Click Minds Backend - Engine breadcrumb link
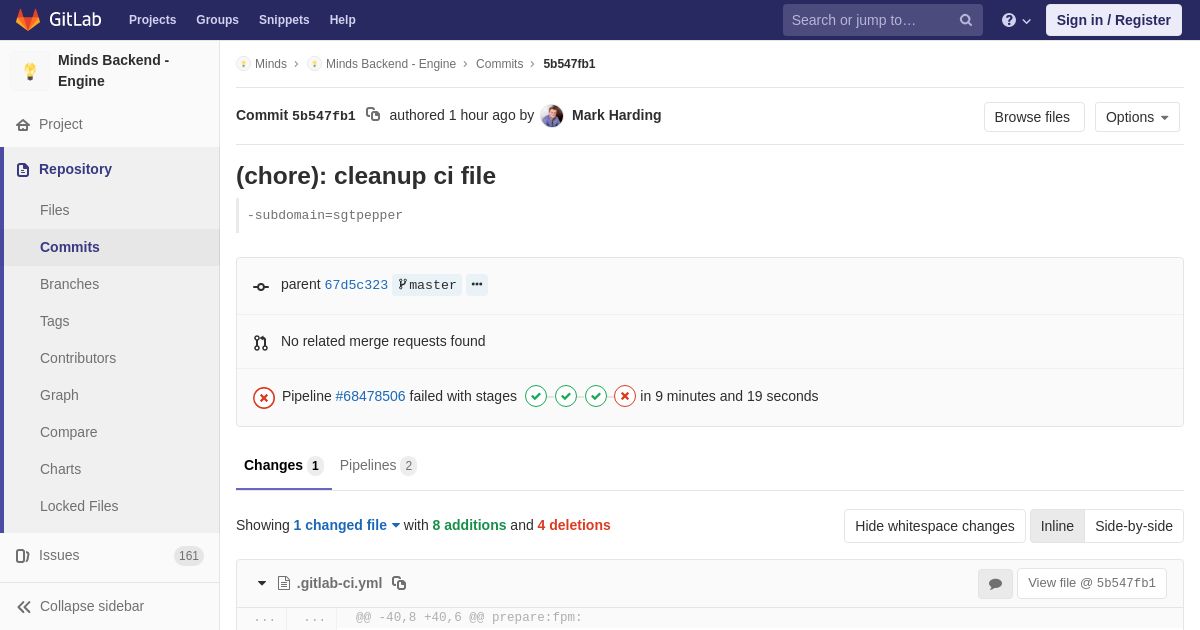This screenshot has height=630, width=1200. point(391,64)
